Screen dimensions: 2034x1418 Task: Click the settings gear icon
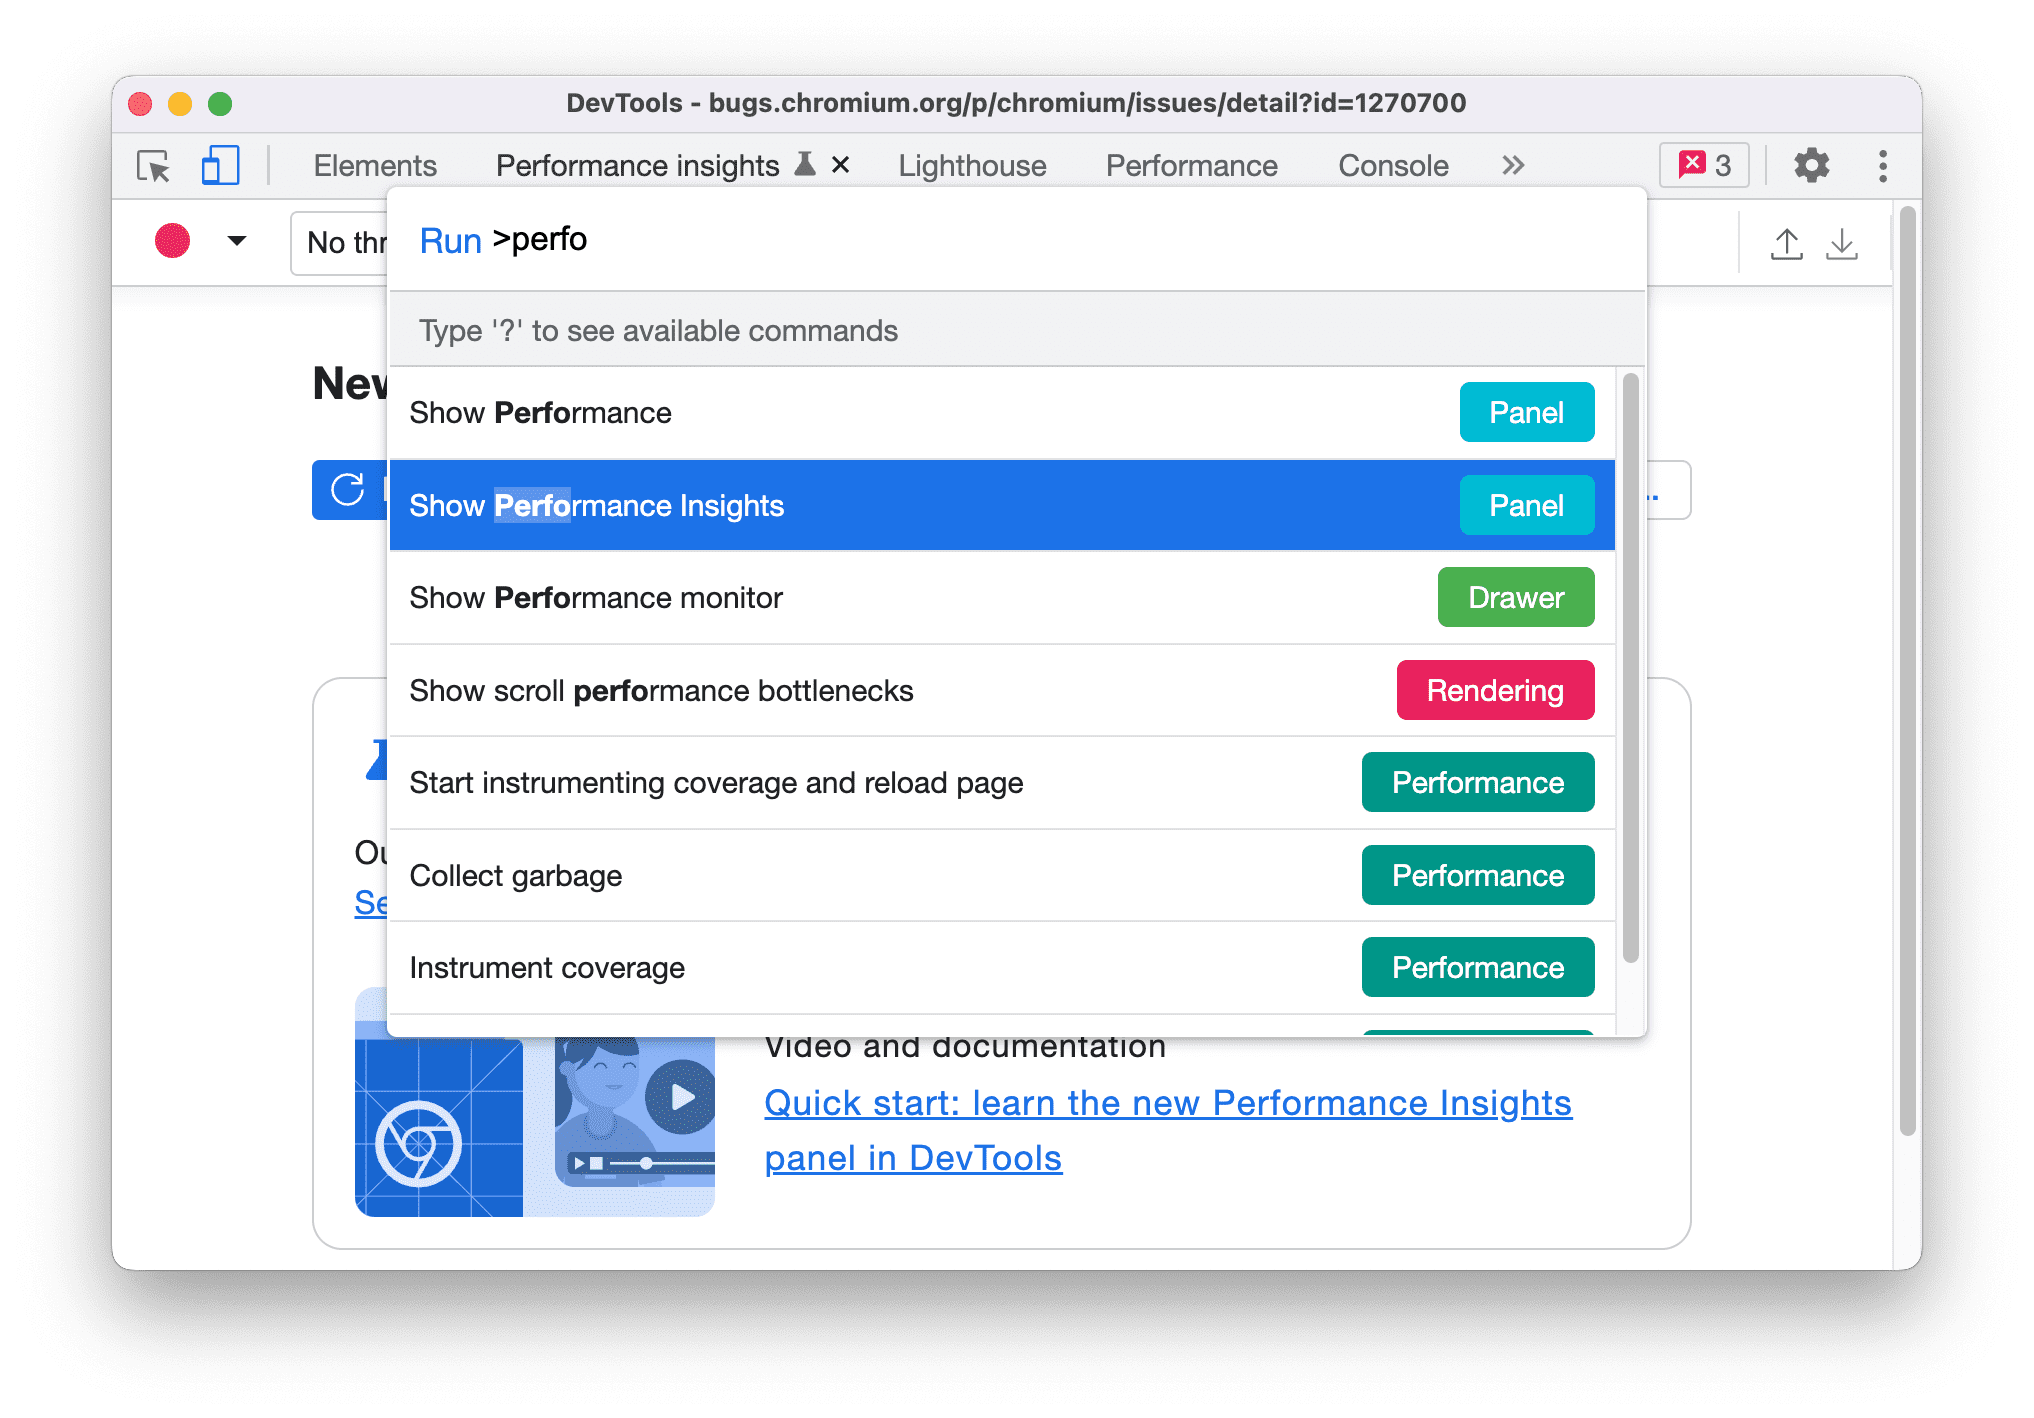click(x=1811, y=164)
